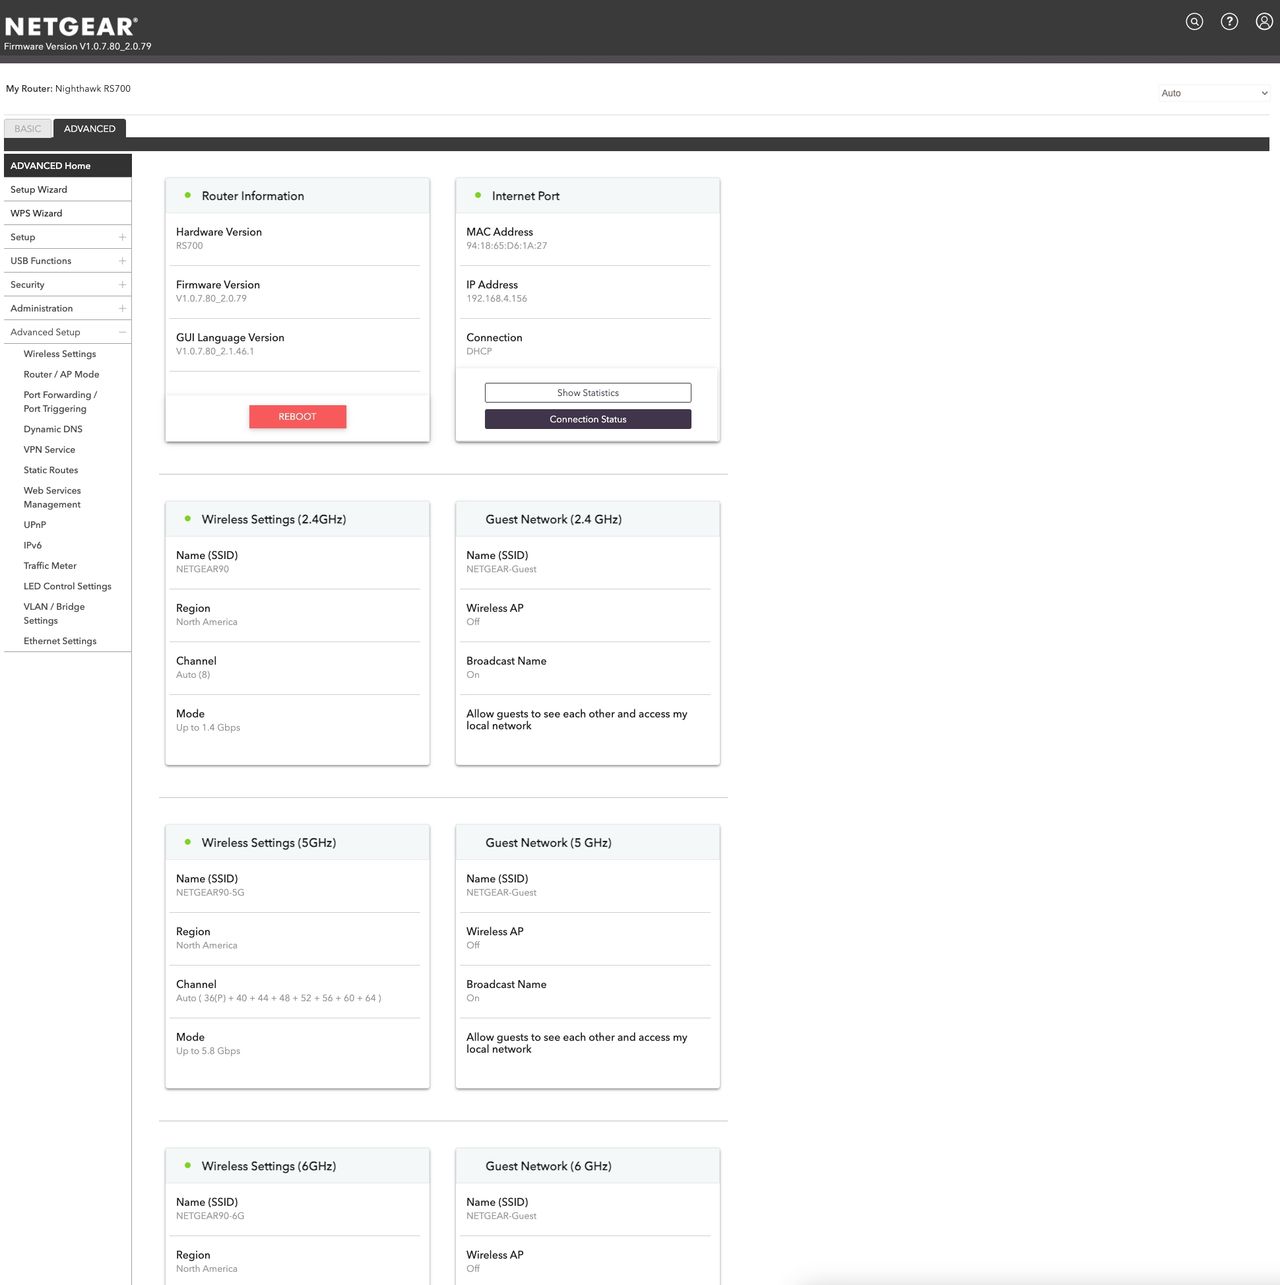Expand the Setup menu plus icon

tap(122, 237)
